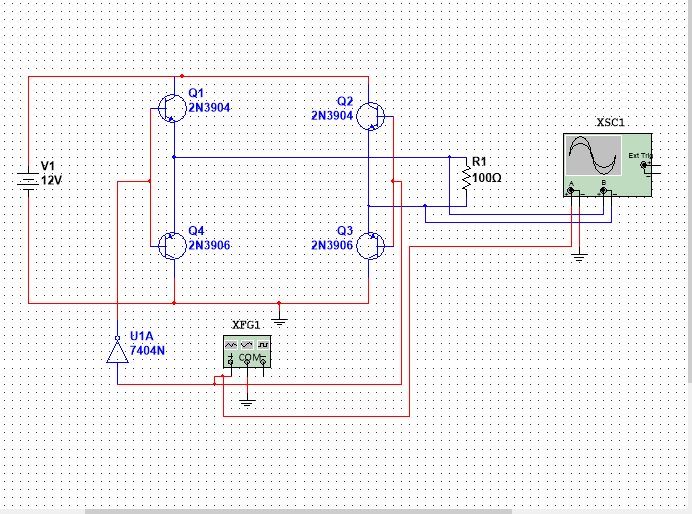Select the U1A inverter gate symbol

[x=117, y=351]
